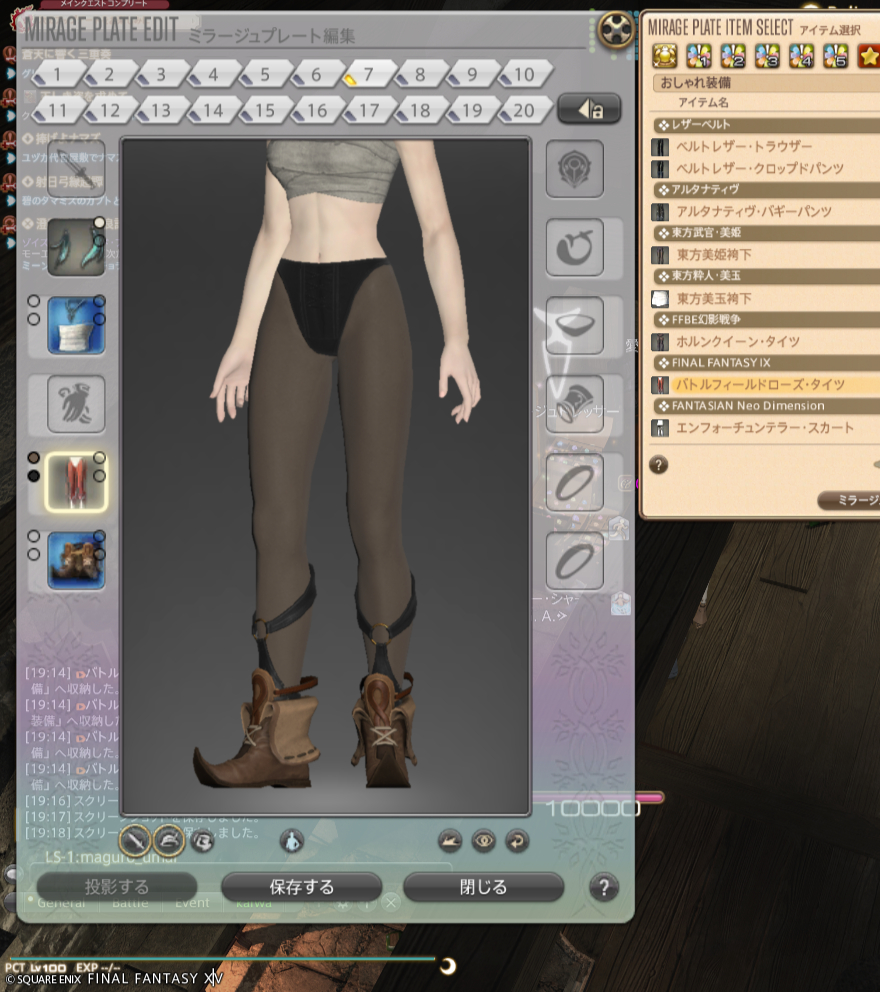
Task: Select the body armor slot with blue top
Action: [76, 326]
